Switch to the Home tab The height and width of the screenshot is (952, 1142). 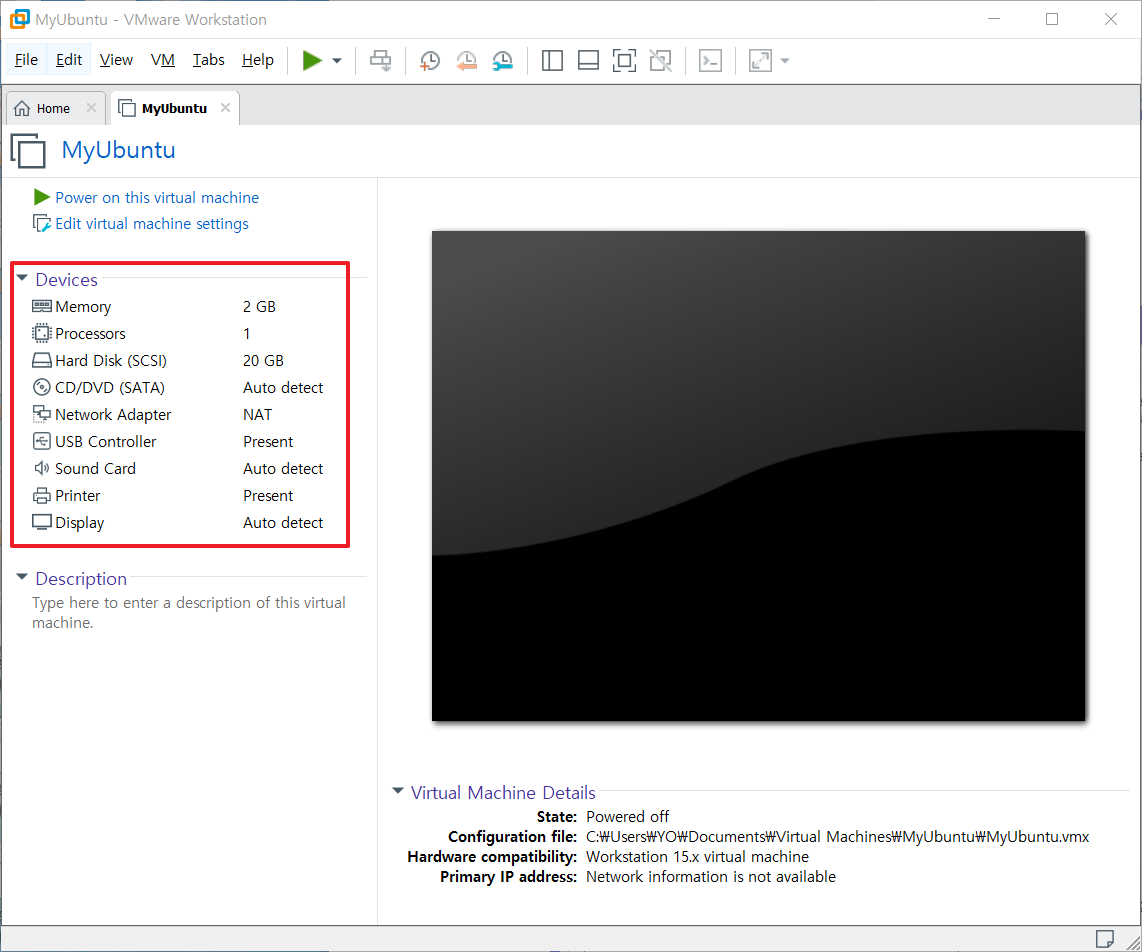pos(53,109)
